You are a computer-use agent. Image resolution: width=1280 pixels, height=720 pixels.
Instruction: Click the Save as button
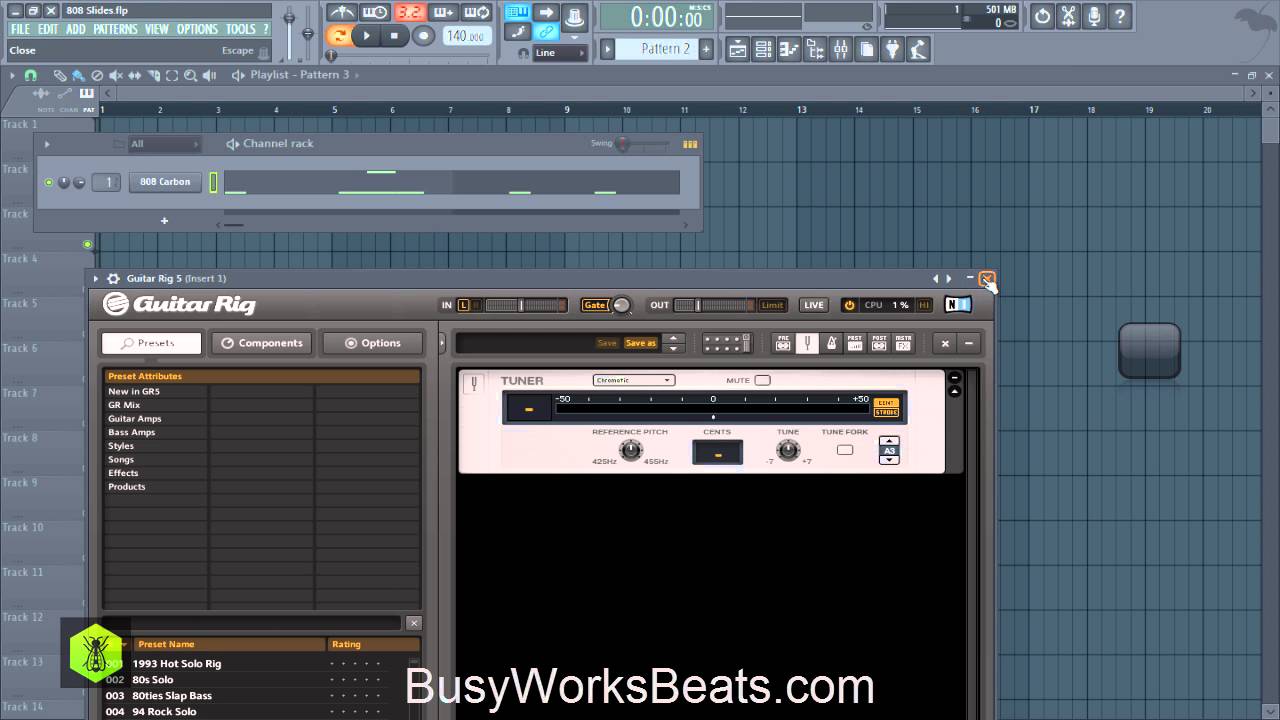(x=640, y=343)
